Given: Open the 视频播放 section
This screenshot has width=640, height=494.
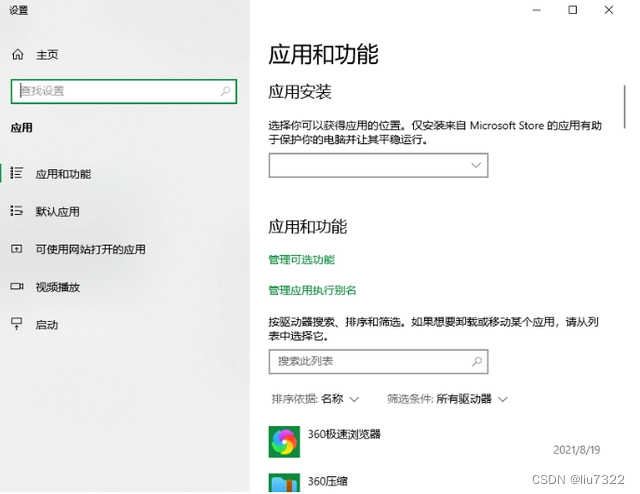Looking at the screenshot, I should pos(57,287).
